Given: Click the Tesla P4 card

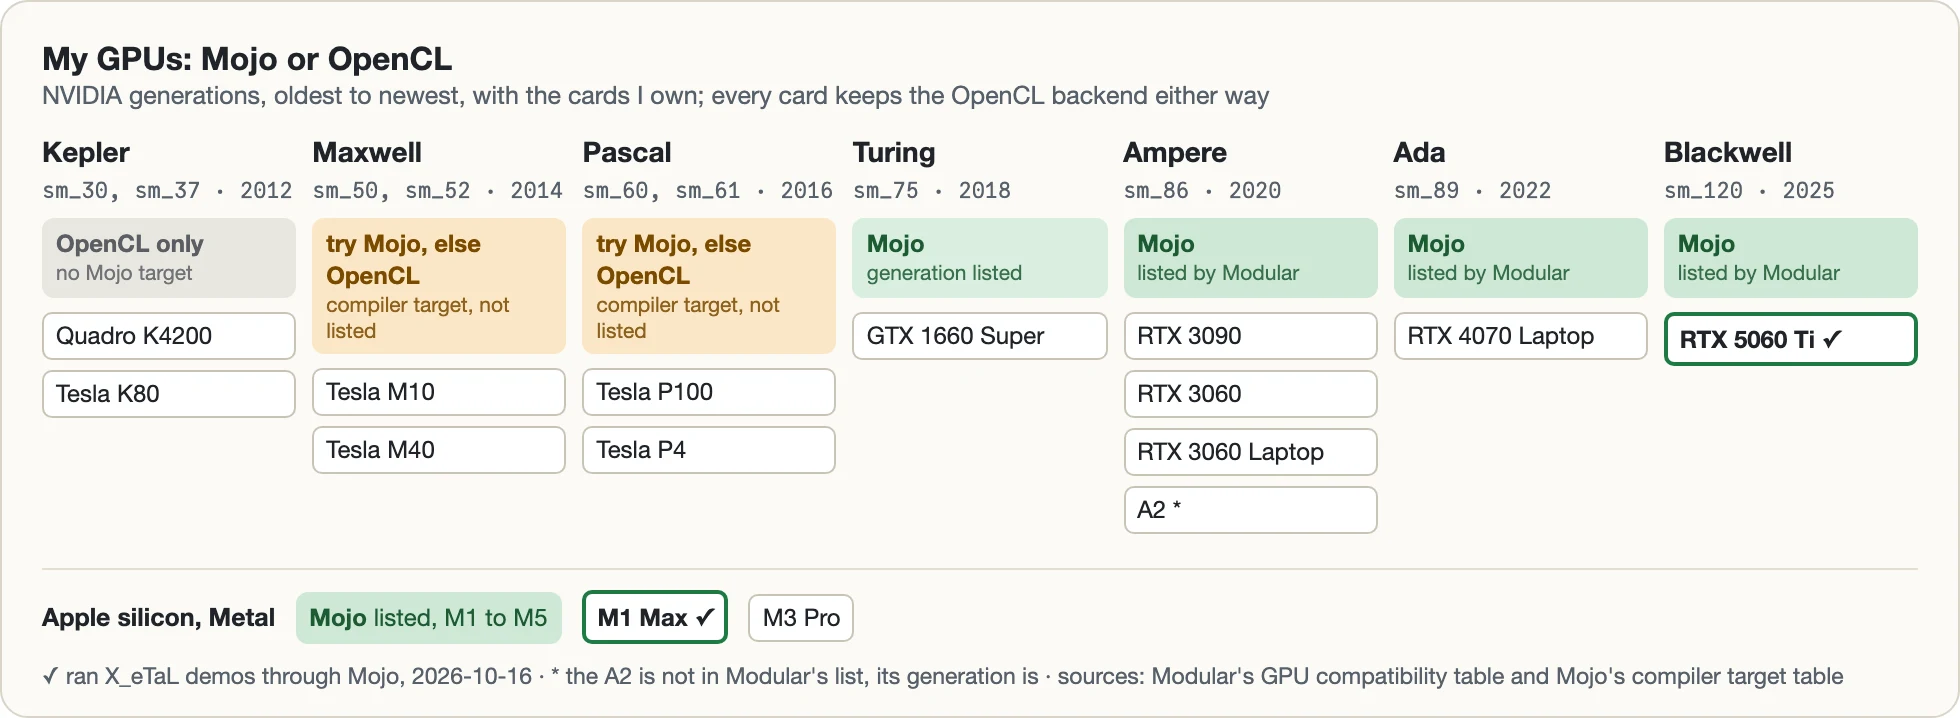Looking at the screenshot, I should 709,450.
